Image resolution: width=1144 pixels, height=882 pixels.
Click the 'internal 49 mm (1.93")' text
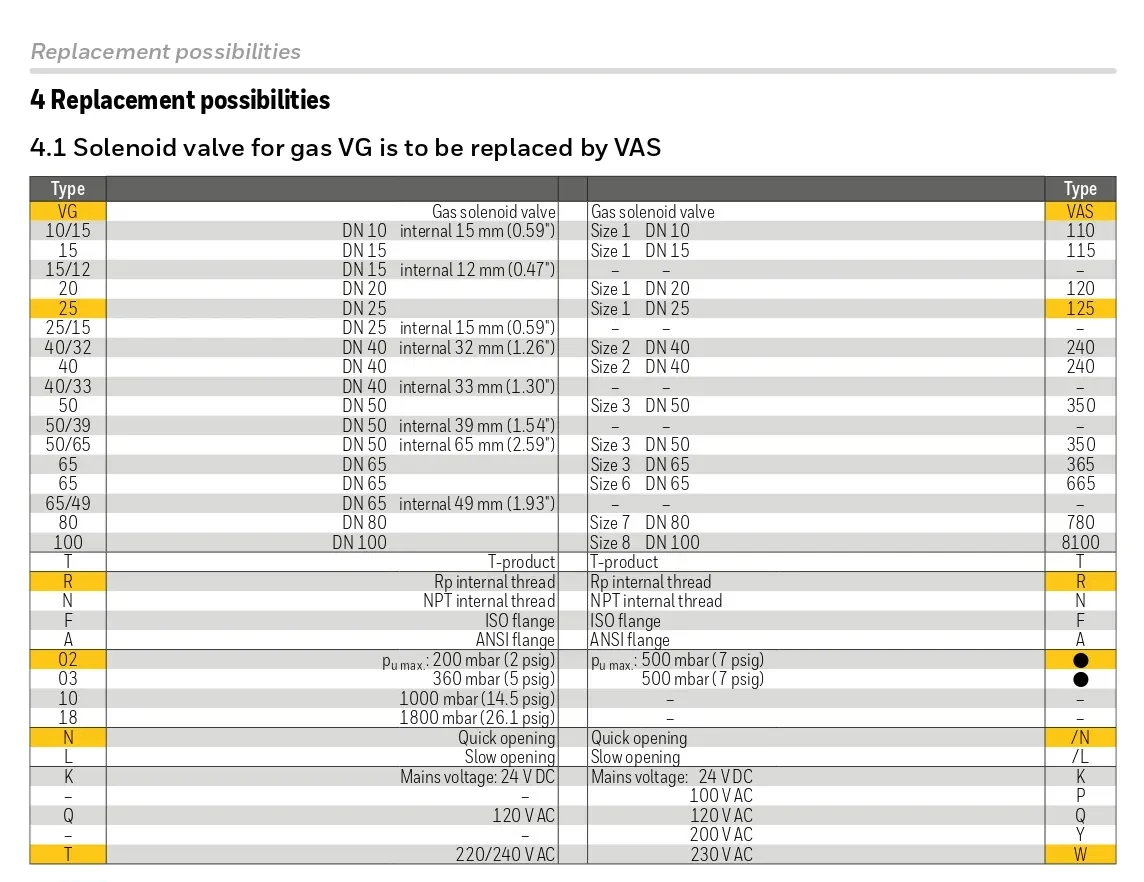[477, 504]
